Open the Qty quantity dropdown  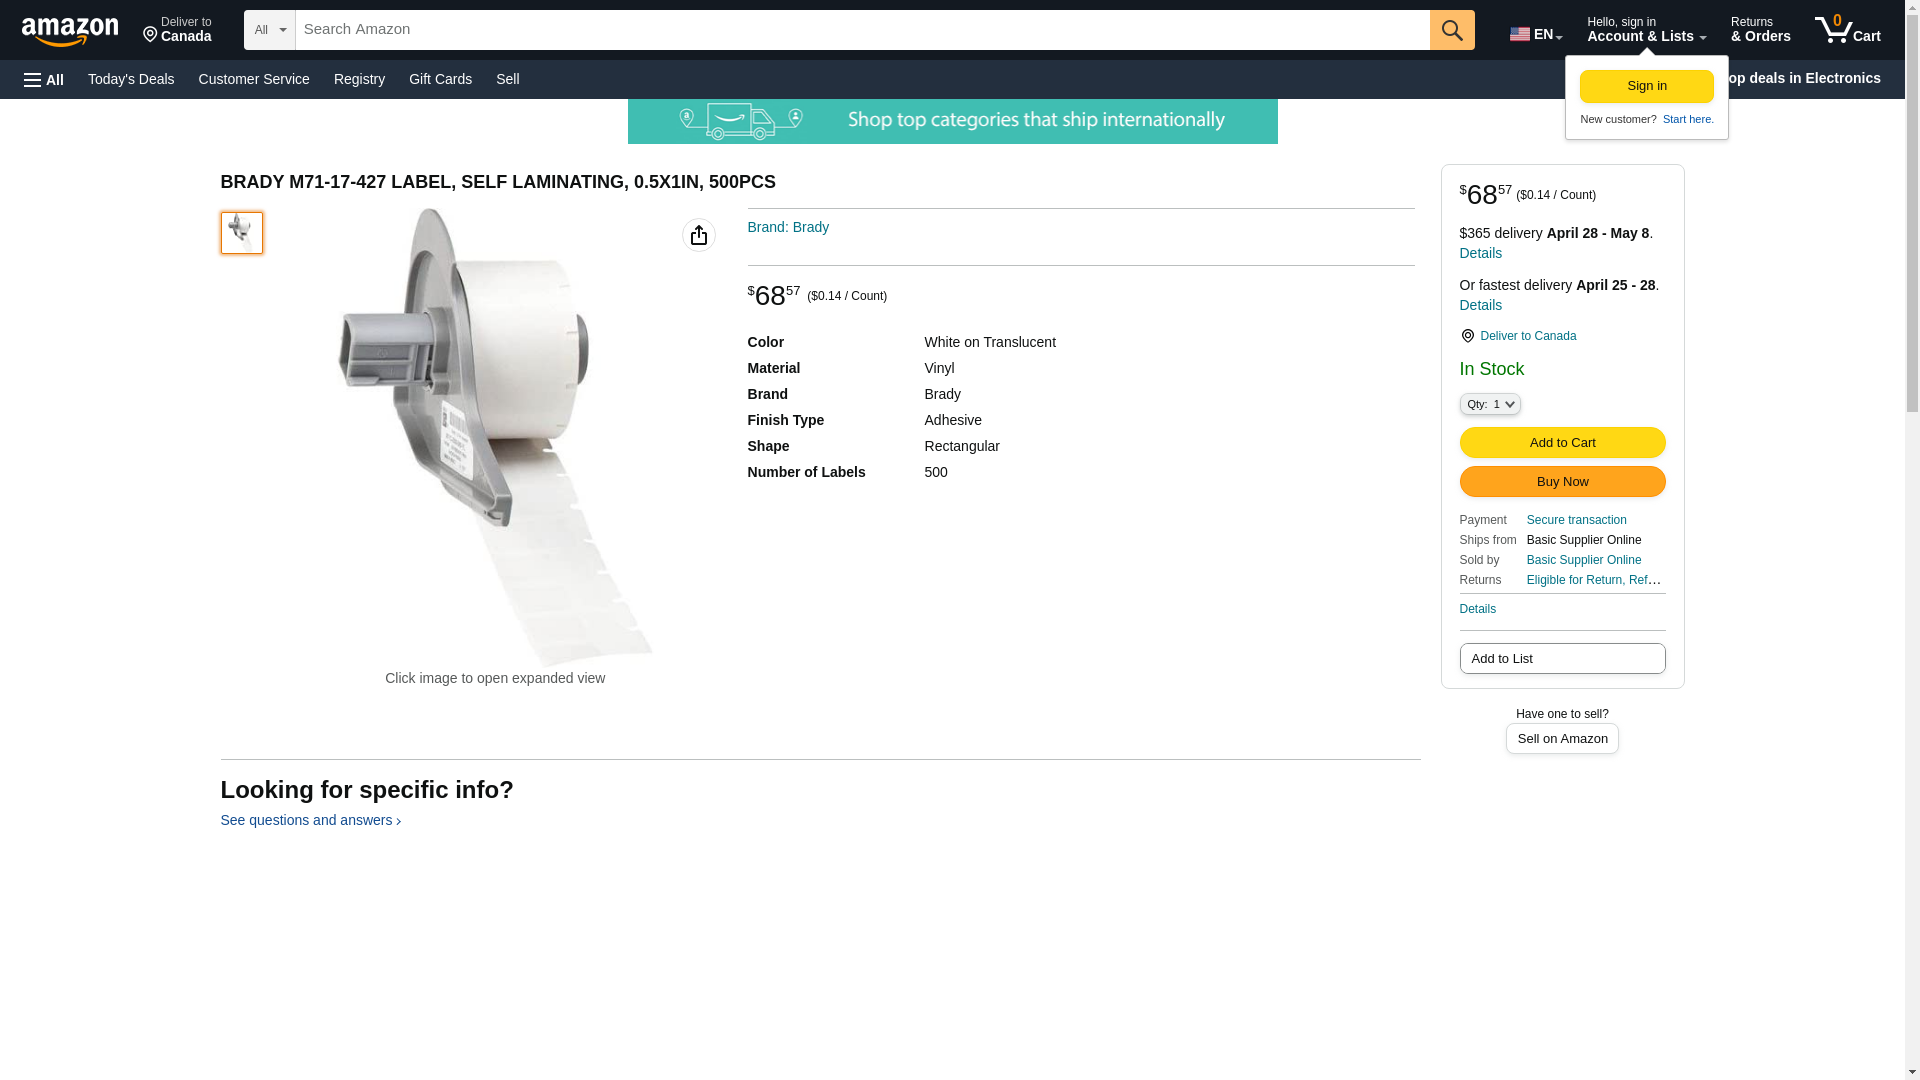[1490, 404]
